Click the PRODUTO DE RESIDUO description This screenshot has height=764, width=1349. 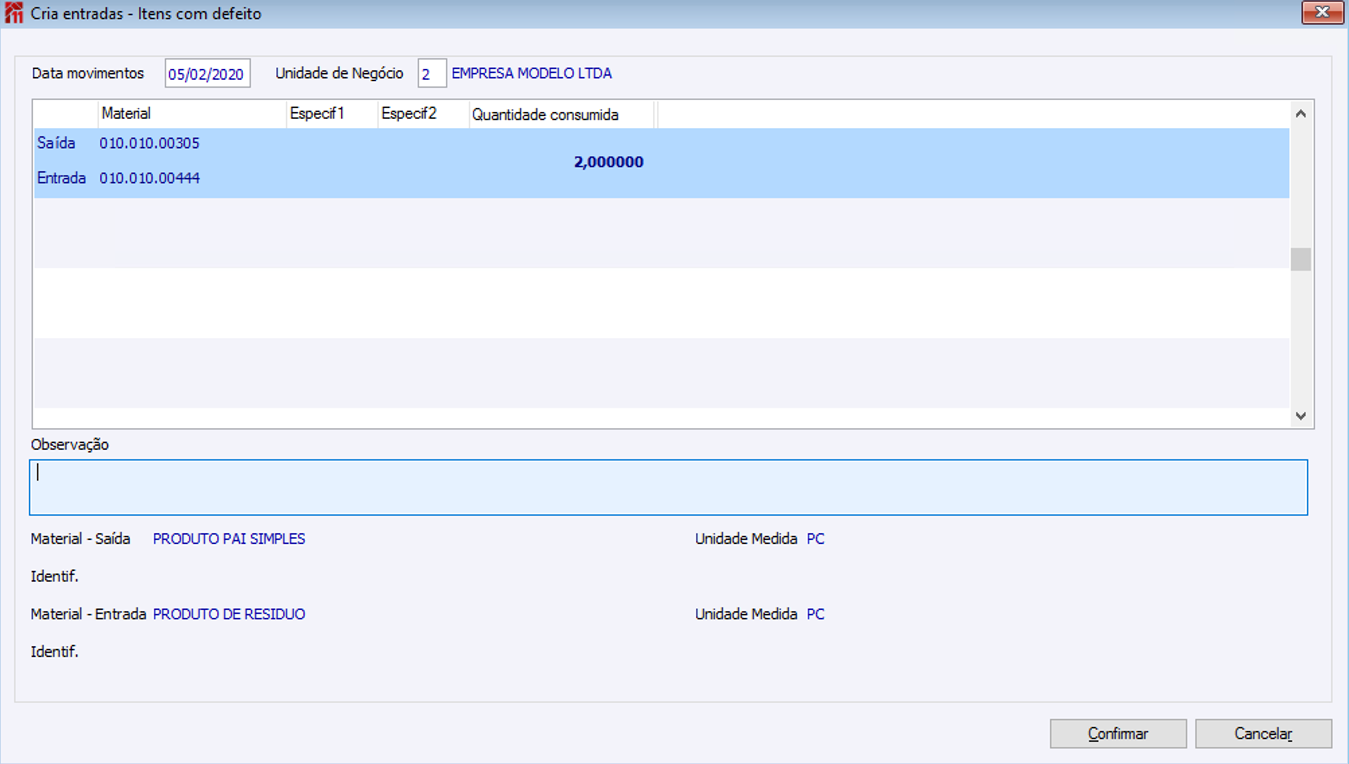pos(229,614)
